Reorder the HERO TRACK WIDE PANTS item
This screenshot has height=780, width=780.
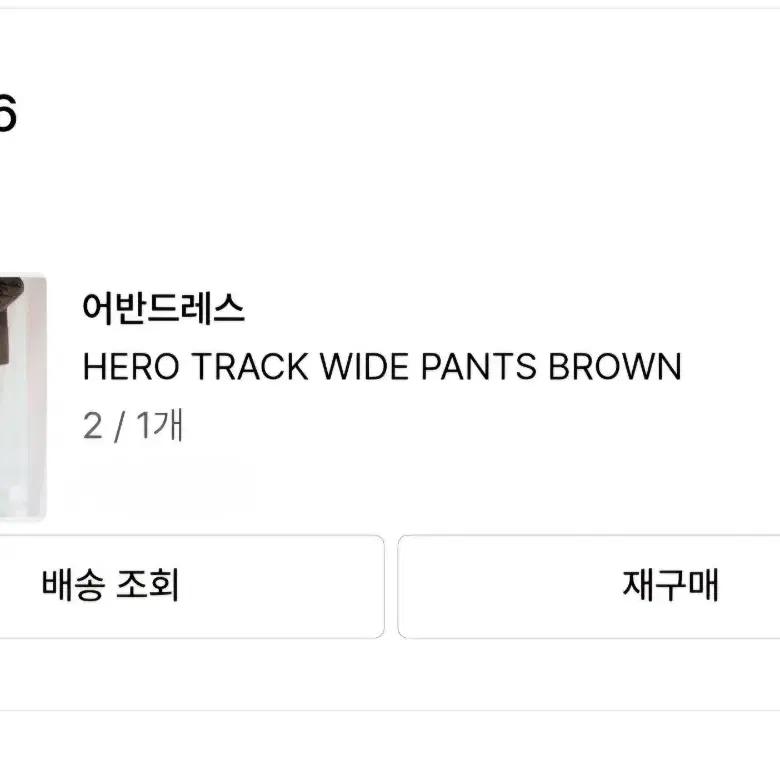click(x=589, y=586)
